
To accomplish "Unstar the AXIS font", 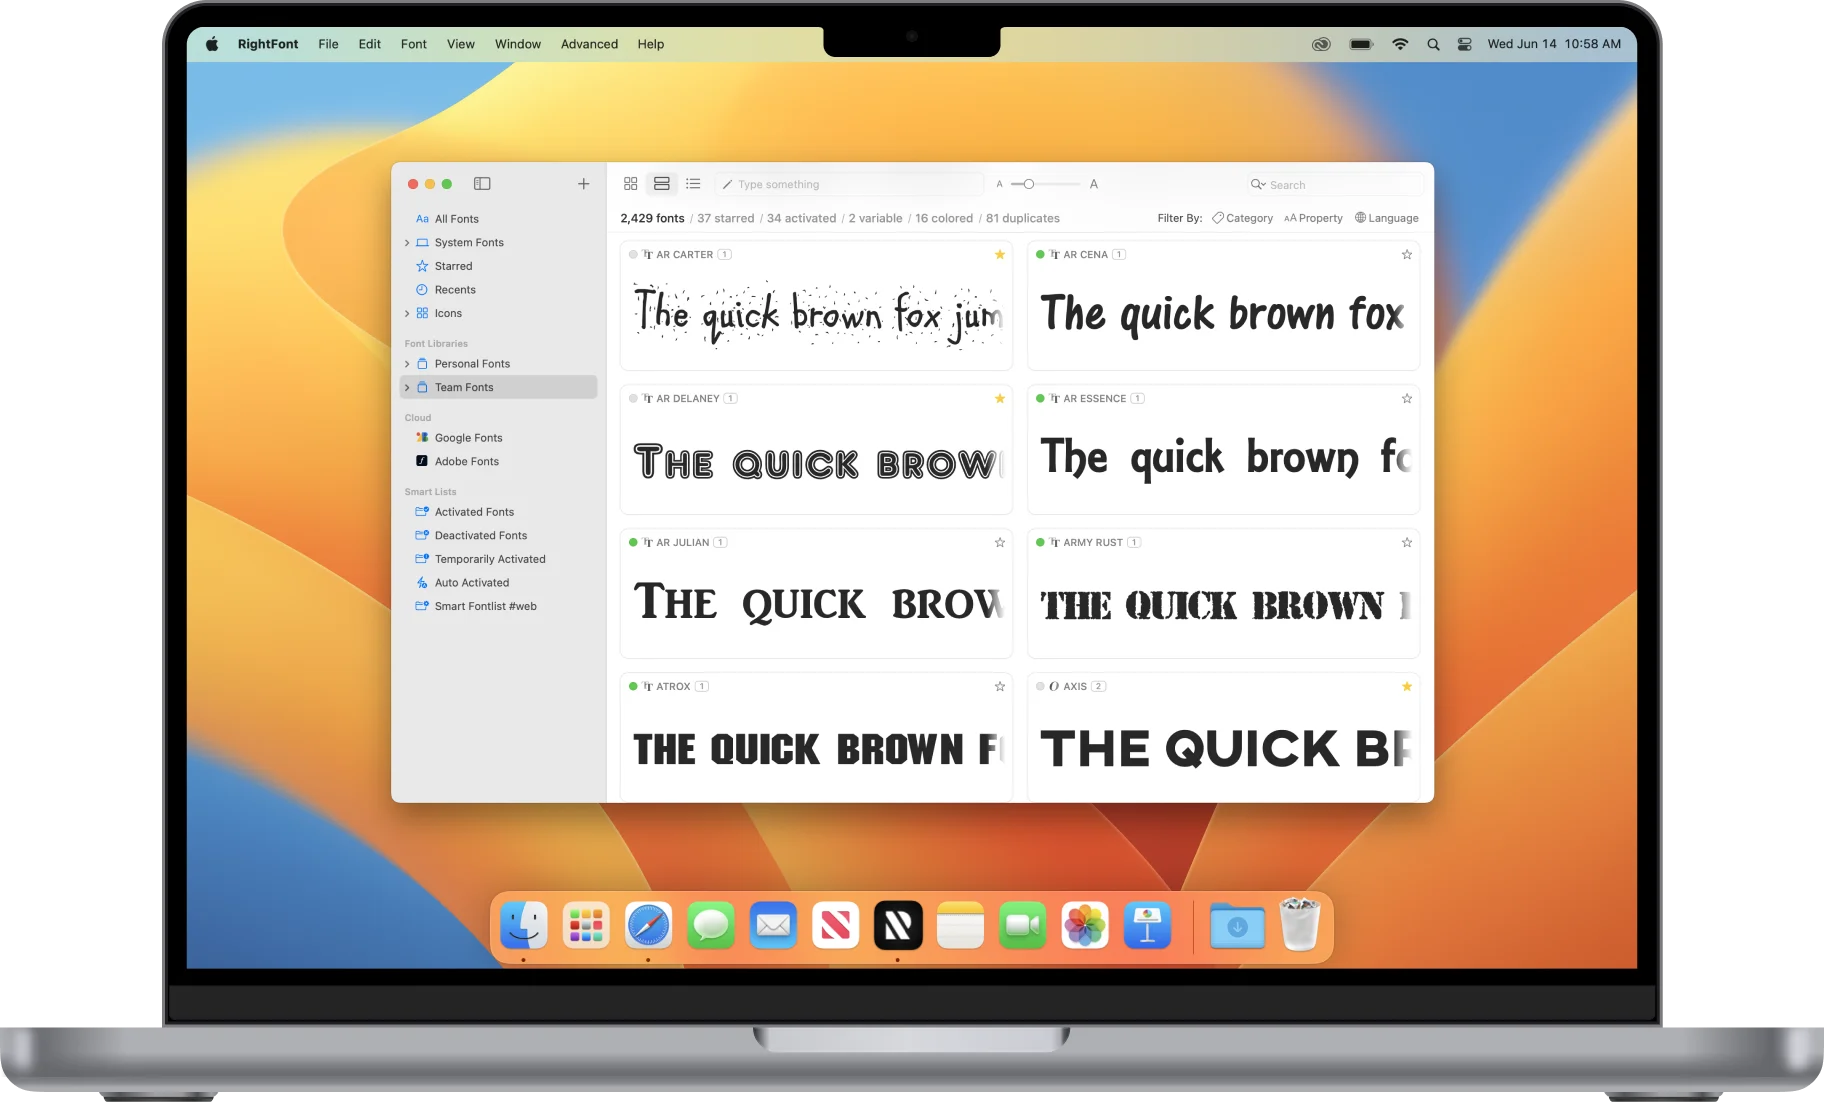I will 1407,687.
